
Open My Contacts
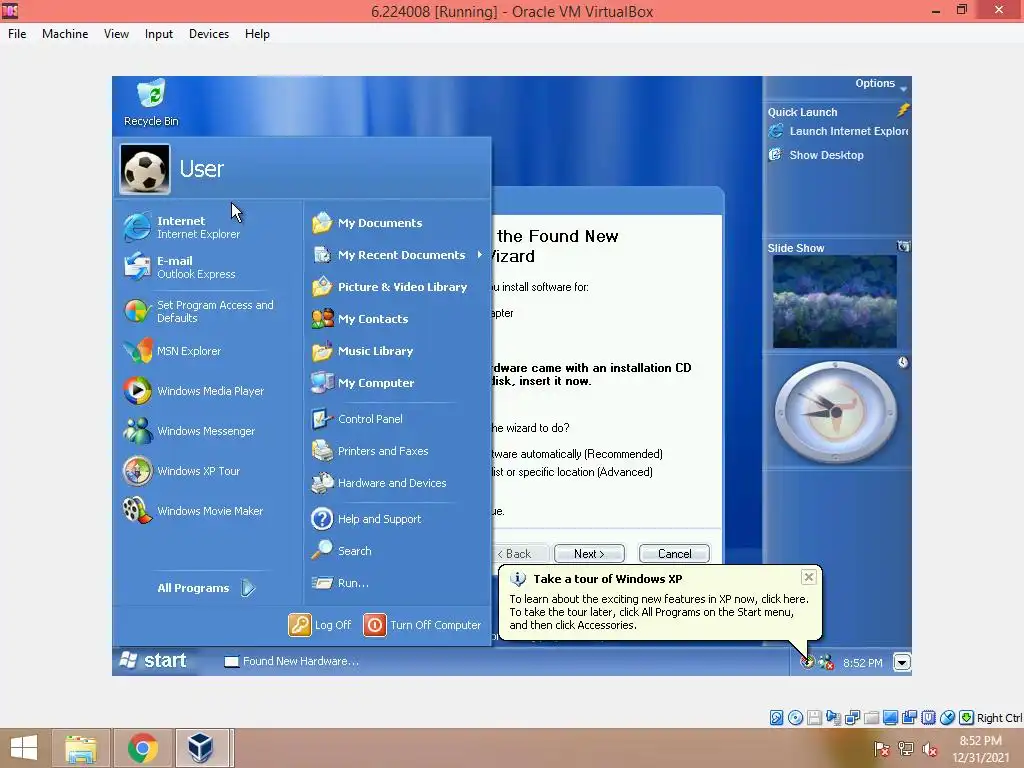[360, 319]
